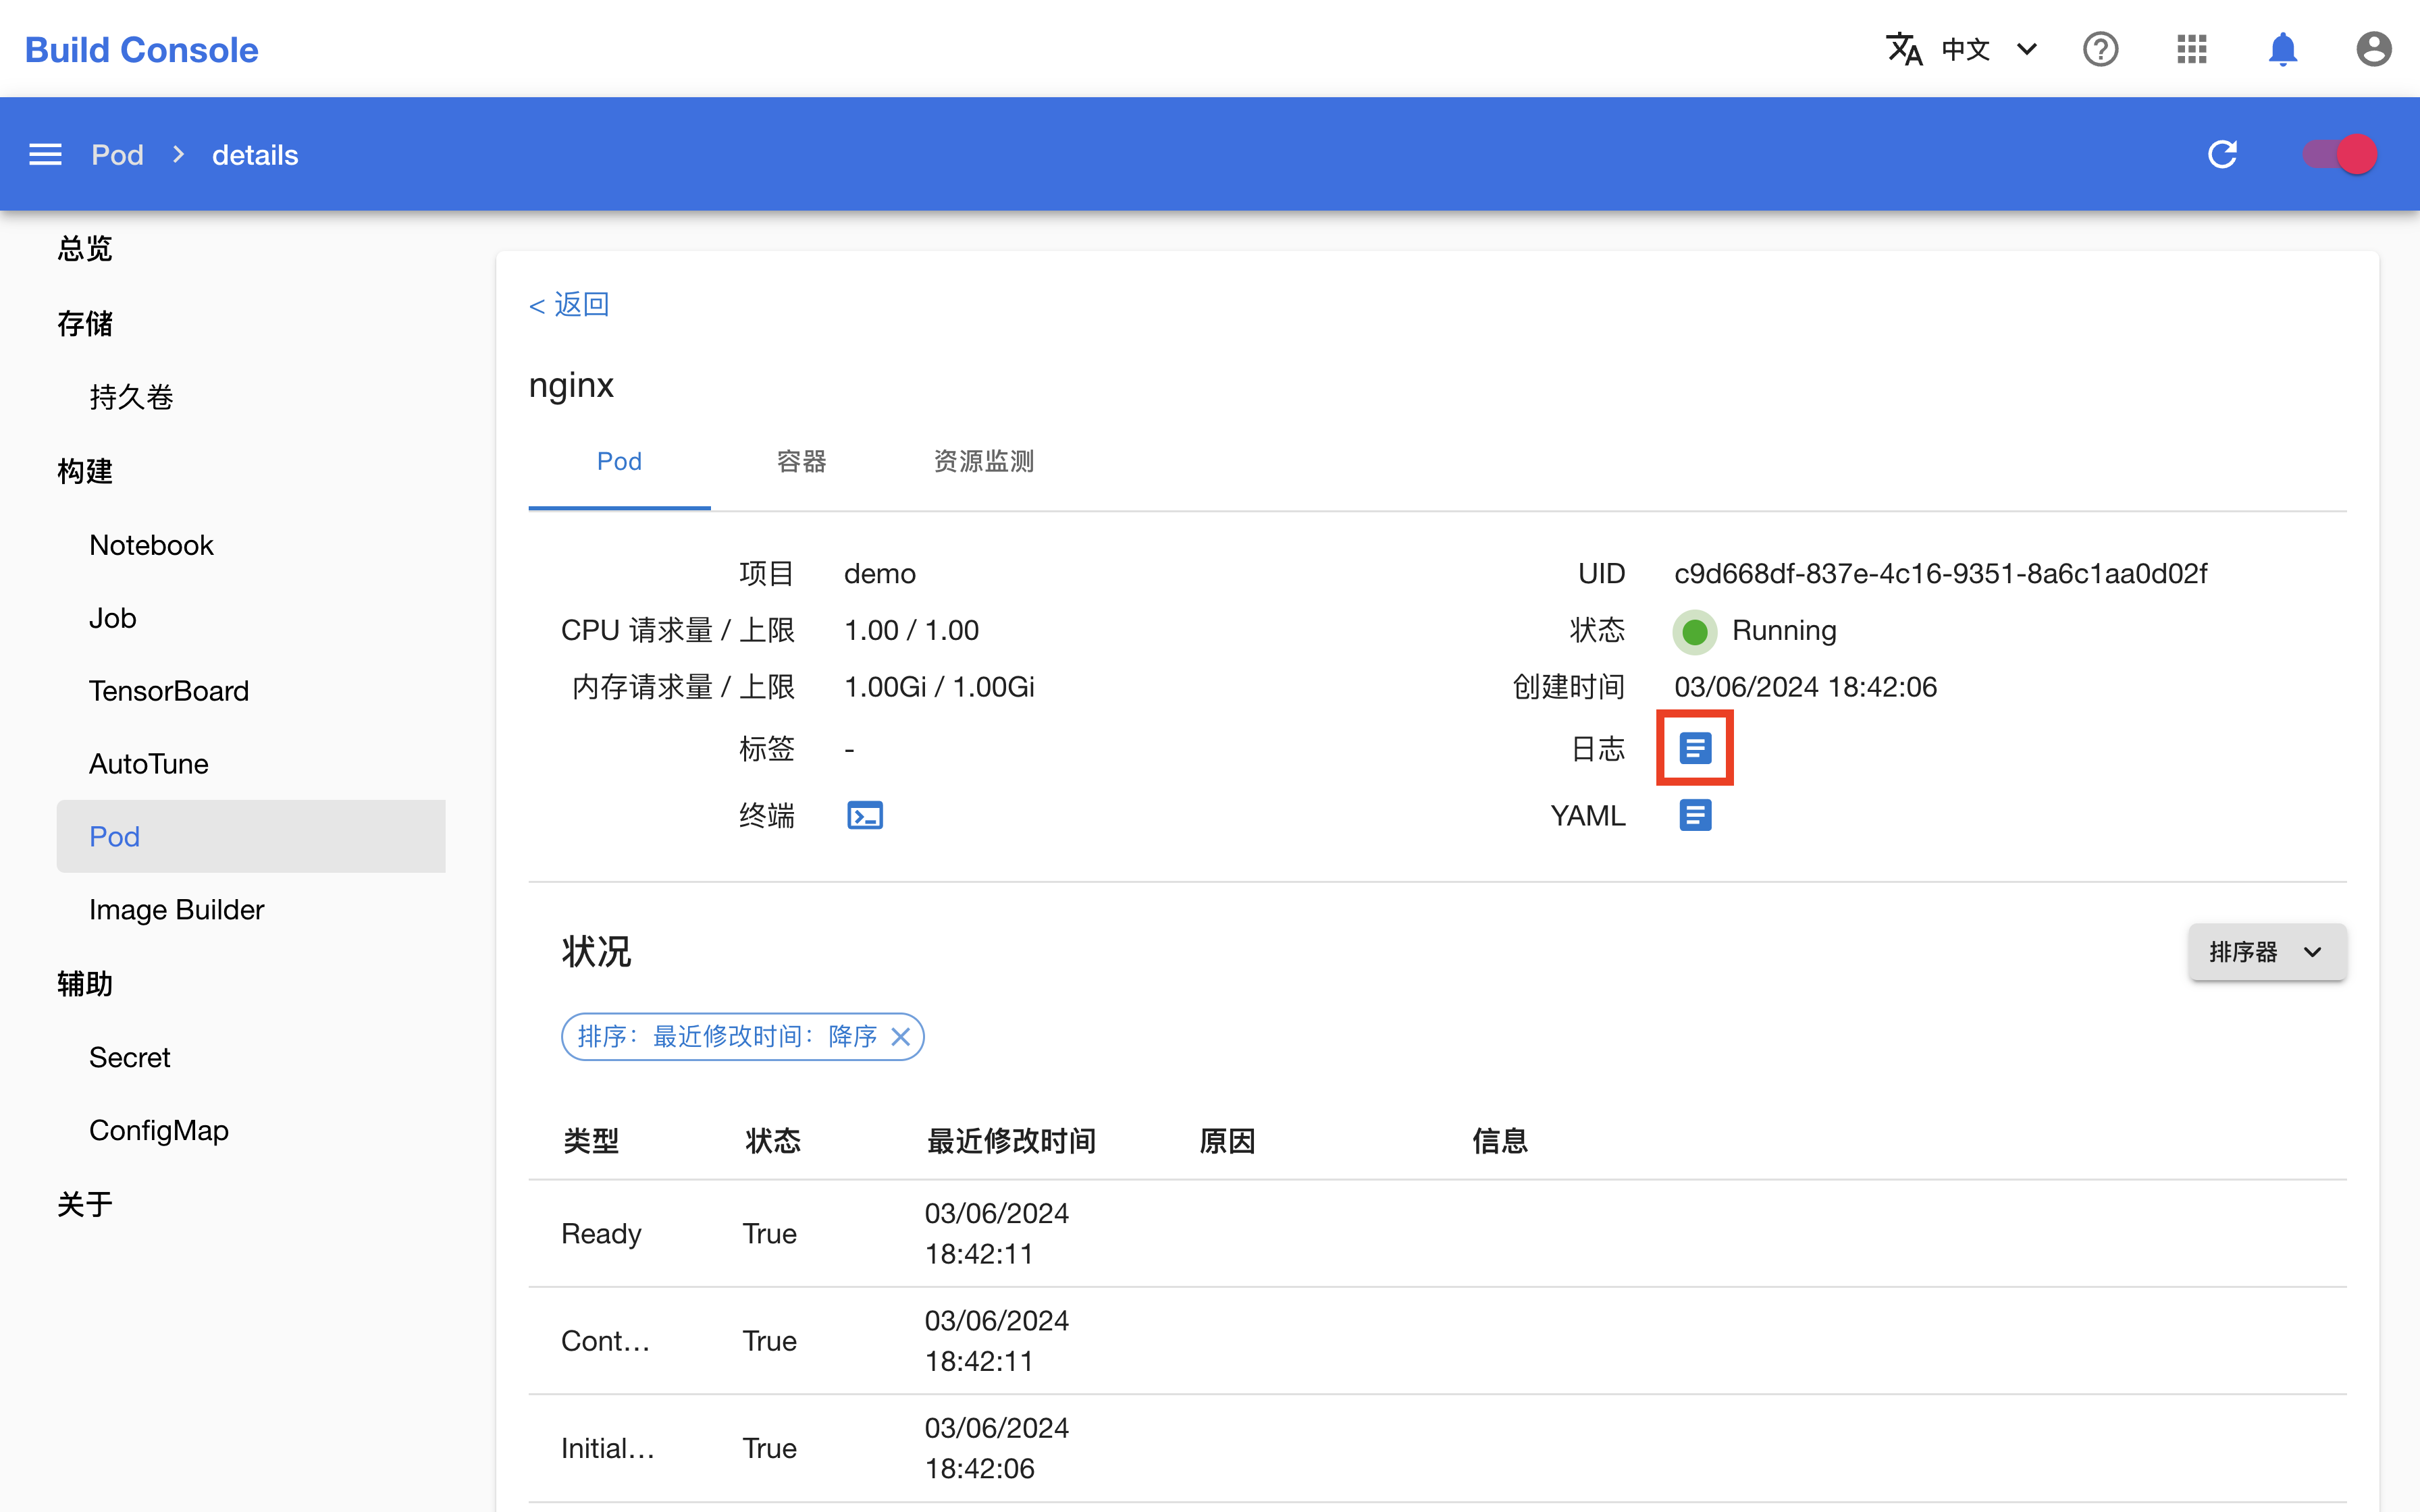
Task: Click the 最近修改时间 column header
Action: [1011, 1141]
